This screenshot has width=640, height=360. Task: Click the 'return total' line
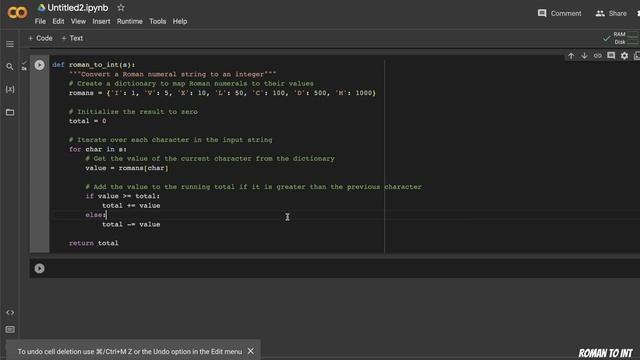tap(93, 243)
